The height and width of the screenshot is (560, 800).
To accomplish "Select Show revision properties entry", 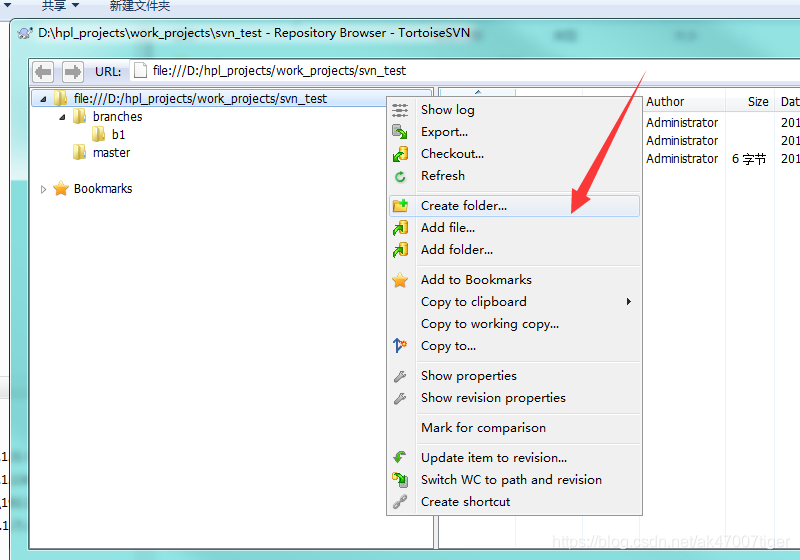I will click(x=514, y=397).
